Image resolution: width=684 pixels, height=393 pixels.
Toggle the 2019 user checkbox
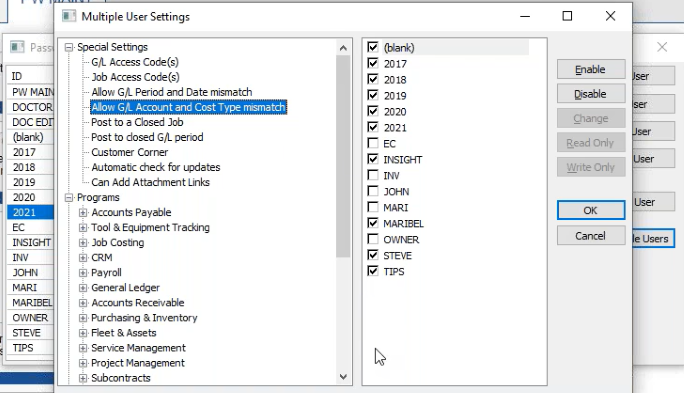[373, 95]
